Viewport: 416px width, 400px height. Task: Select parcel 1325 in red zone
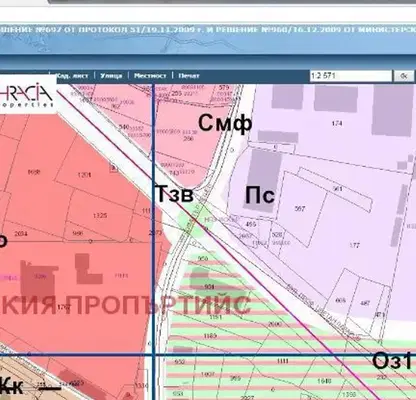click(x=100, y=216)
